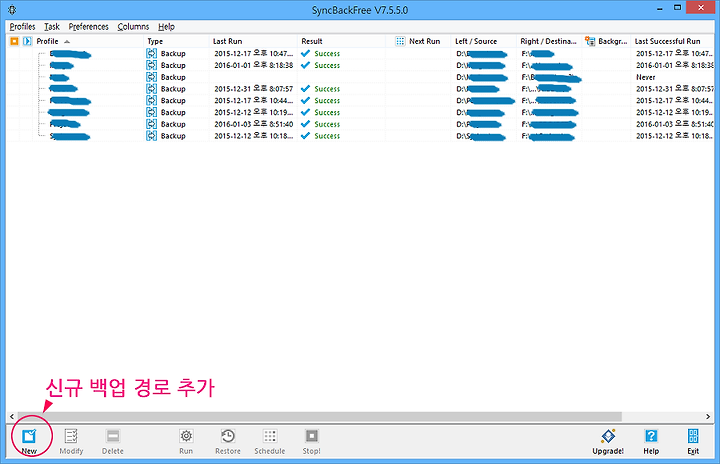Click backup type icon in 8:07:57 row
The width and height of the screenshot is (720, 464).
pos(152,89)
